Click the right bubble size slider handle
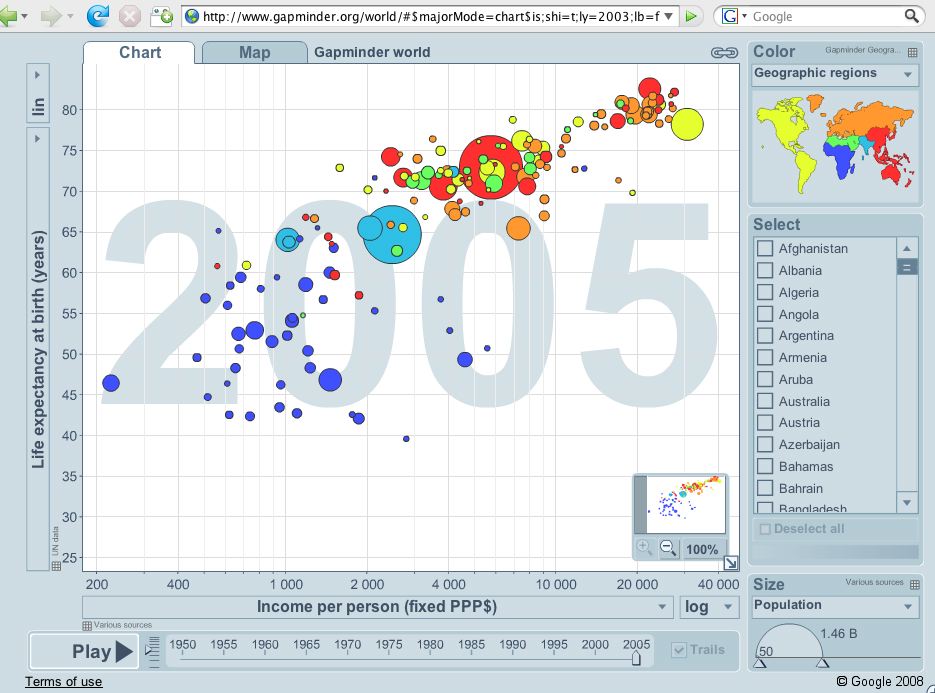This screenshot has height=693, width=935. pos(822,663)
